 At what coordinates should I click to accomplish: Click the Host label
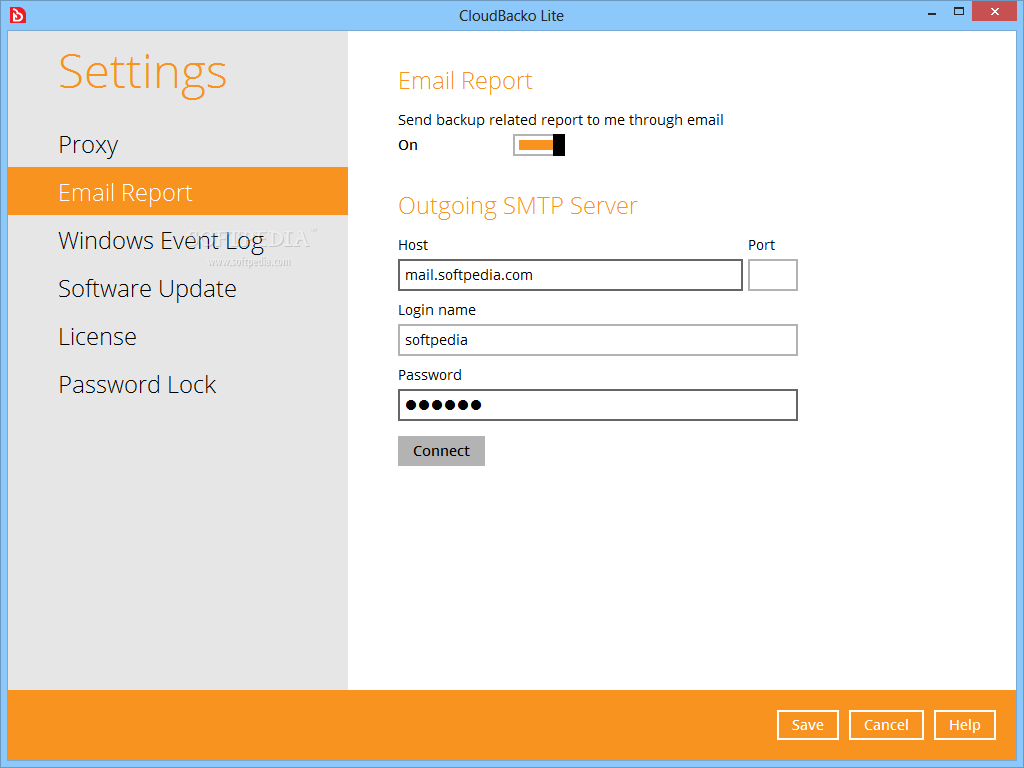click(413, 245)
